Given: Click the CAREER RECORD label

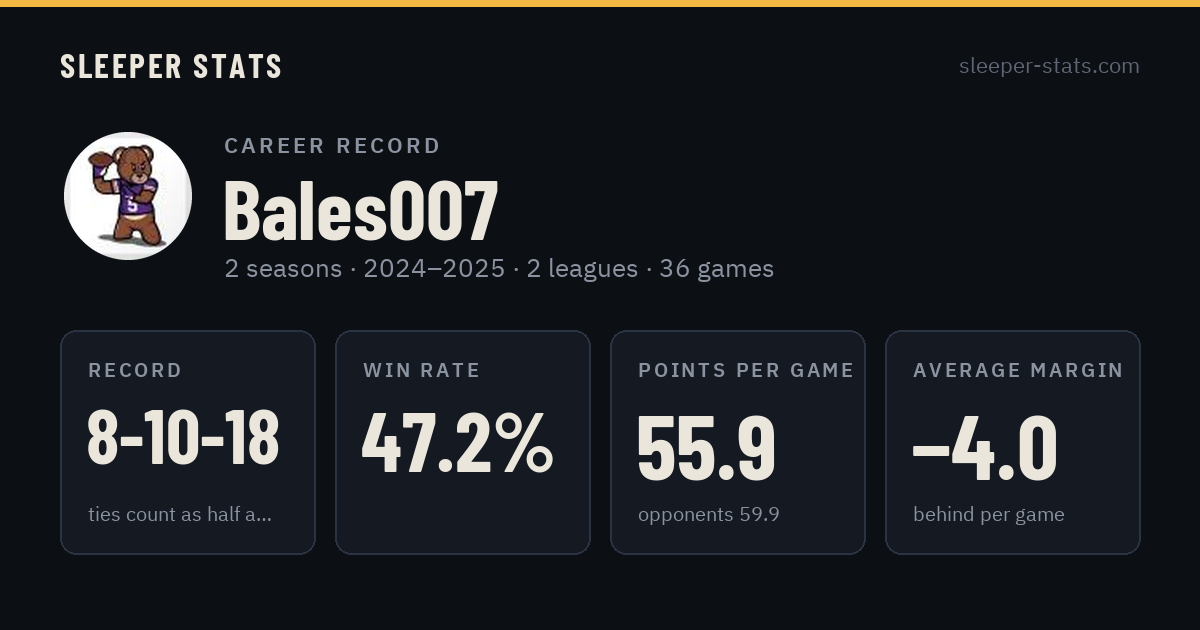Looking at the screenshot, I should [332, 146].
